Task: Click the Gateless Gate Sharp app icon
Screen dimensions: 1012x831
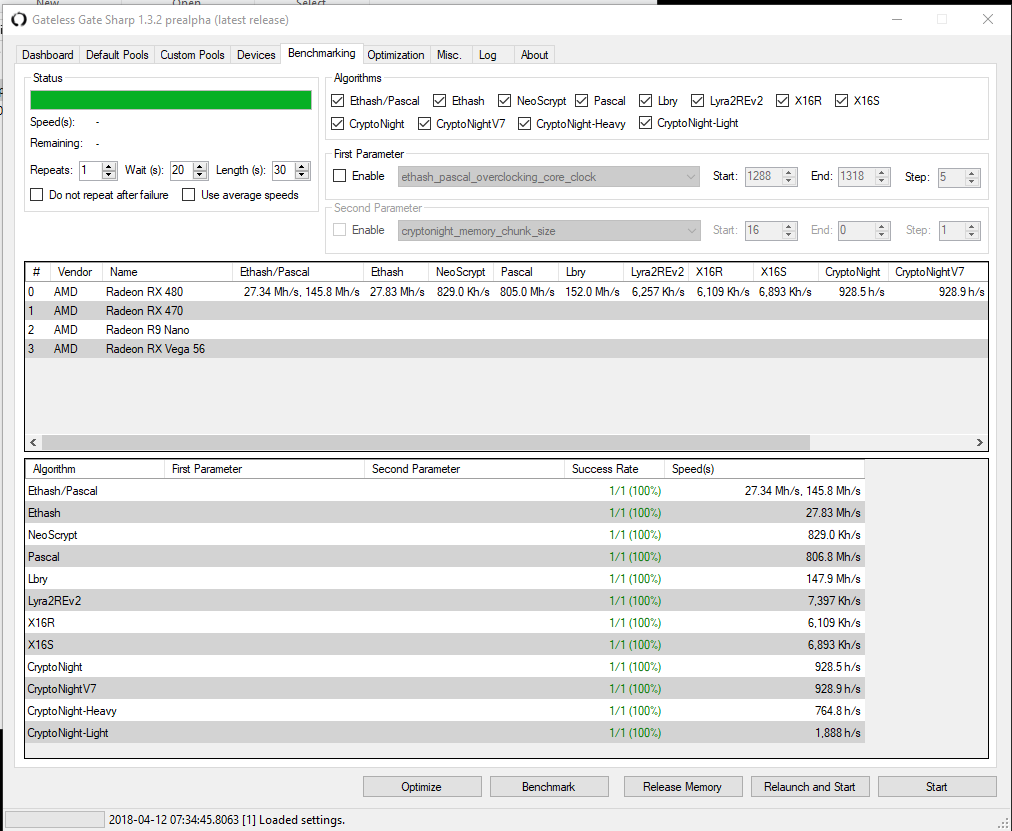Action: 19,19
